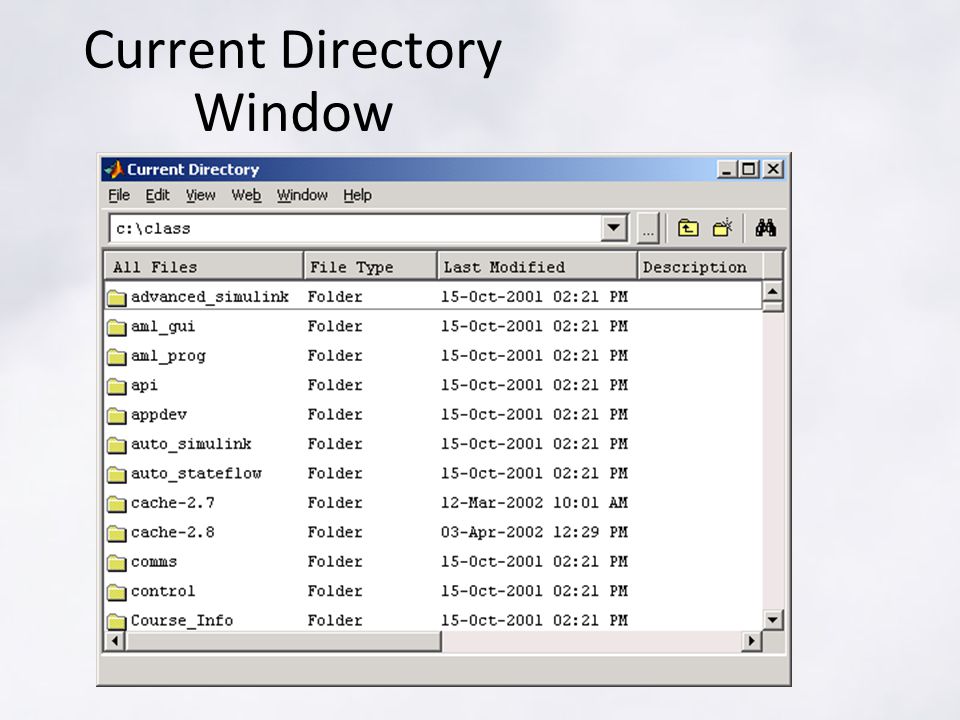This screenshot has width=960, height=720.
Task: Click the current directory path field
Action: pos(355,228)
